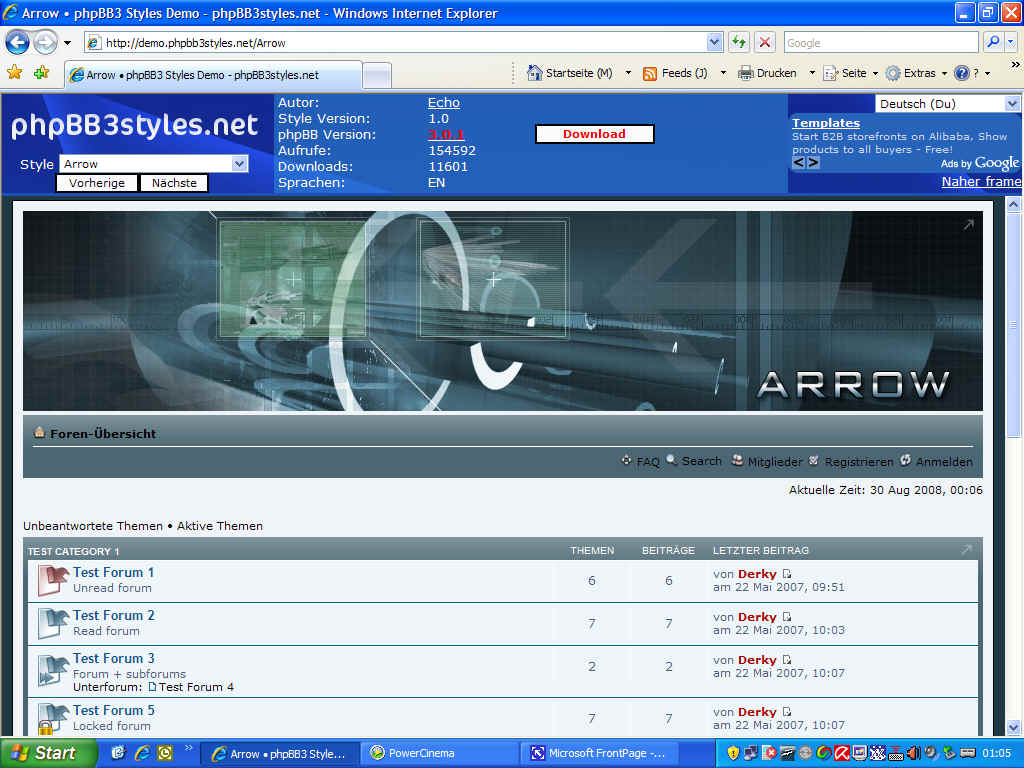Select the Arrow phpBB3 Styles Demo tab
The image size is (1024, 768).
212,75
